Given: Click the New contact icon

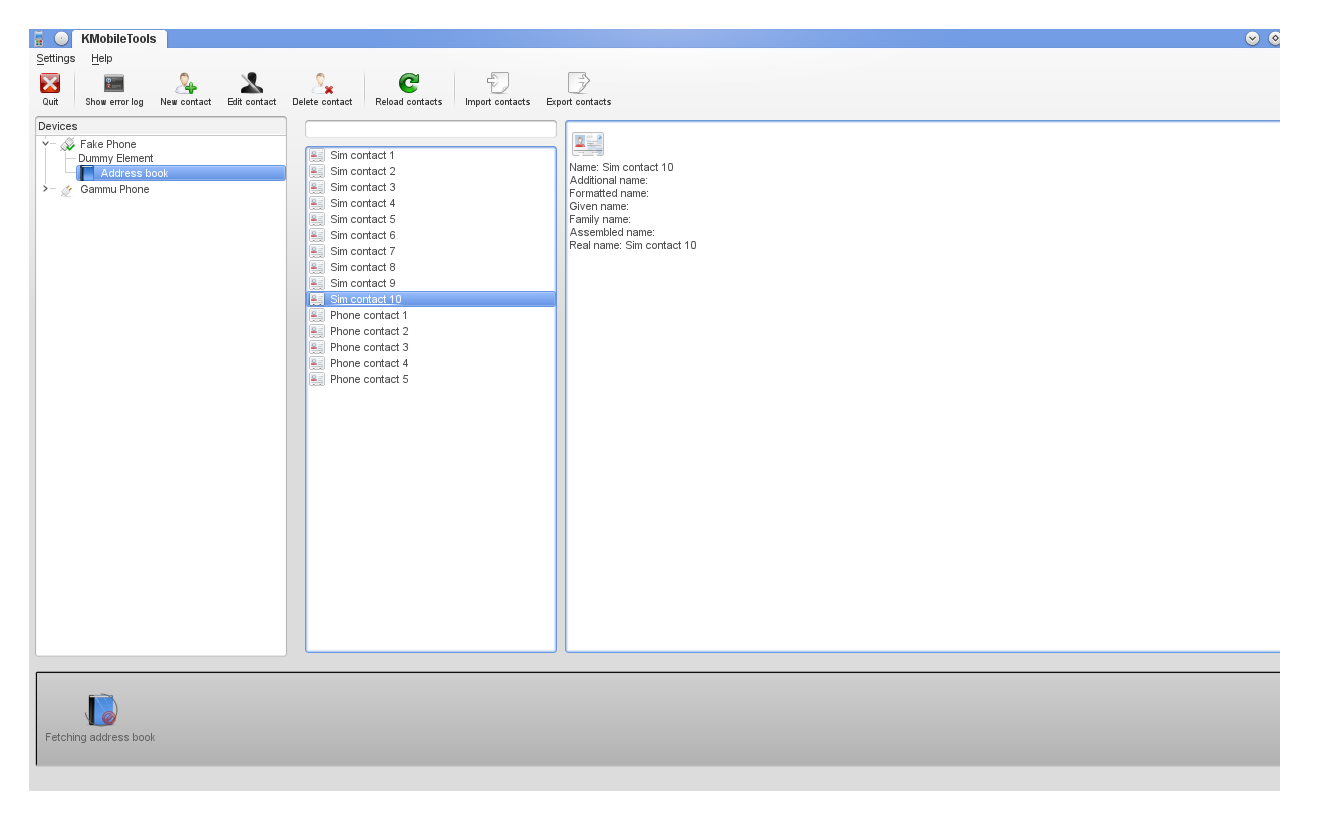Looking at the screenshot, I should 186,84.
